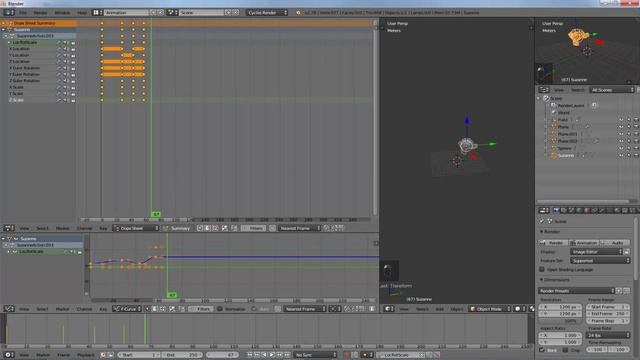Image resolution: width=640 pixels, height=360 pixels.
Task: Click the LocRotScale keying set field
Action: (x=400, y=355)
